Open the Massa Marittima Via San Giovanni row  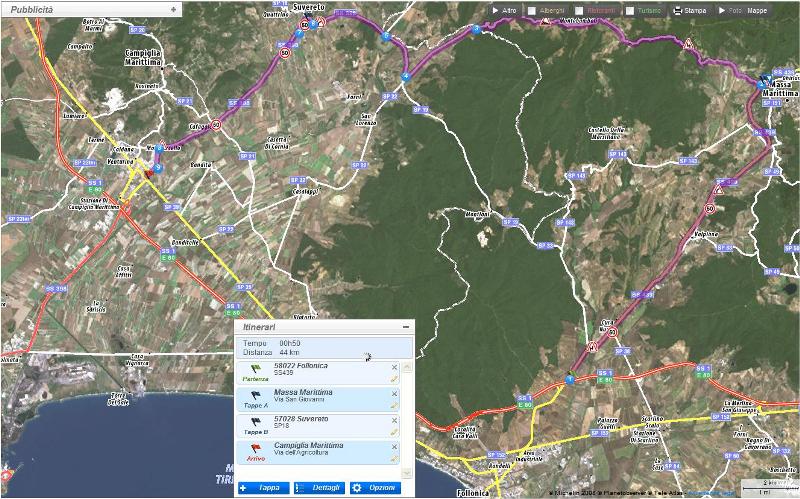click(318, 400)
